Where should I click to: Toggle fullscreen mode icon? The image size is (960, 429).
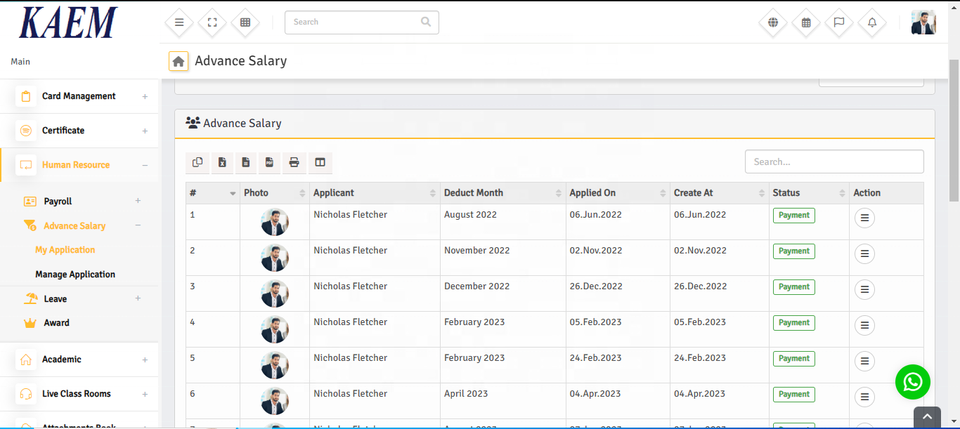point(211,22)
